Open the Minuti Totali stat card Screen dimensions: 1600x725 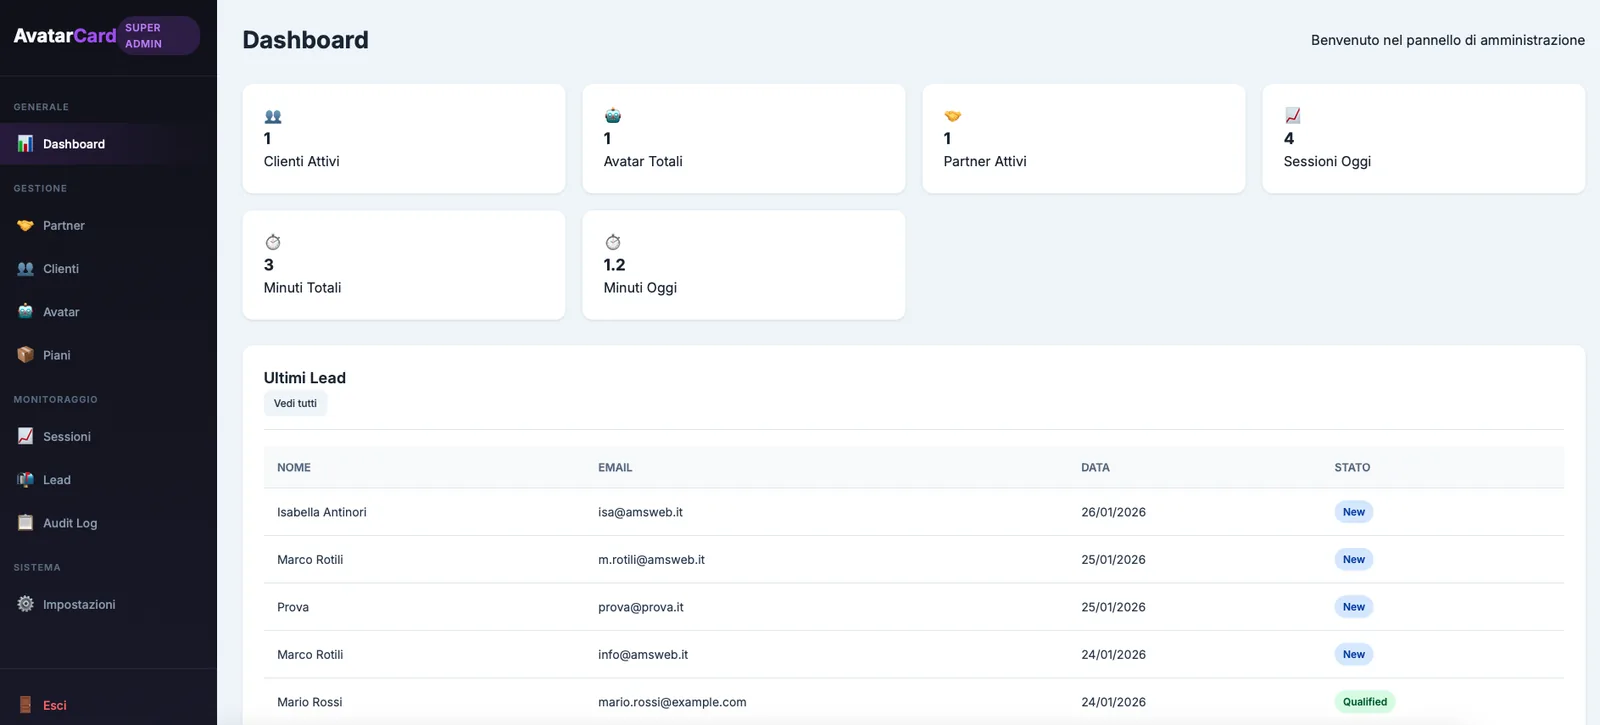404,265
